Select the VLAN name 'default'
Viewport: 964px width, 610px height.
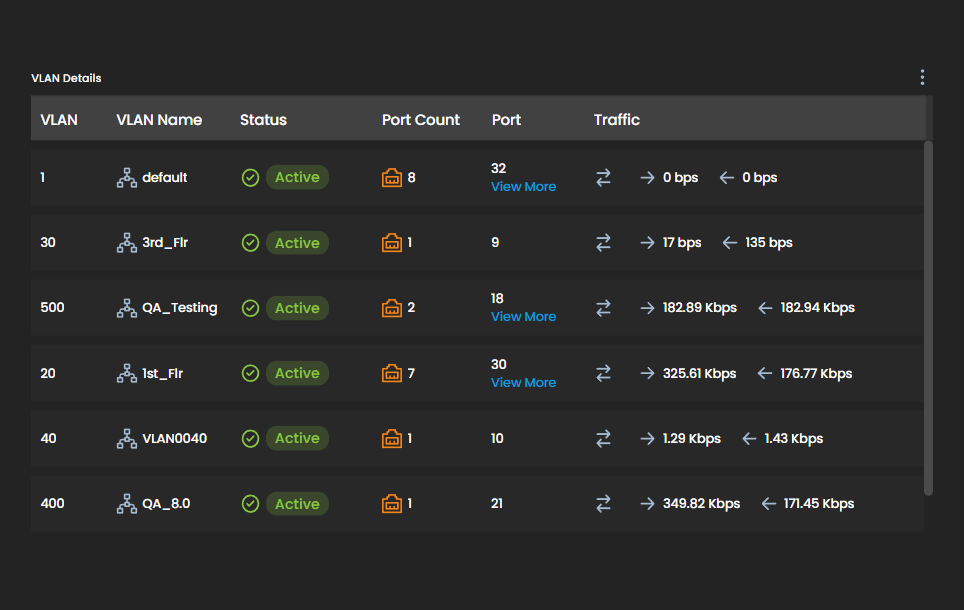click(x=165, y=178)
